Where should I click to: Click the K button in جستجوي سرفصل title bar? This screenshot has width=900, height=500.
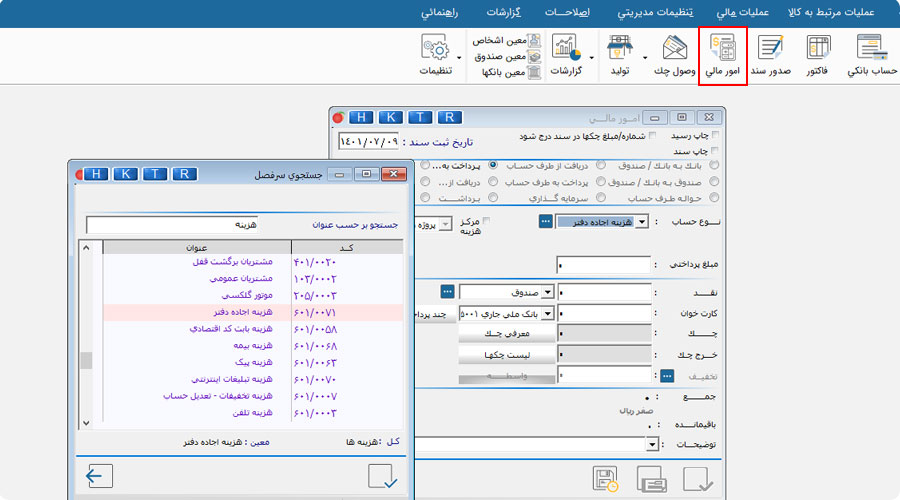(x=125, y=174)
